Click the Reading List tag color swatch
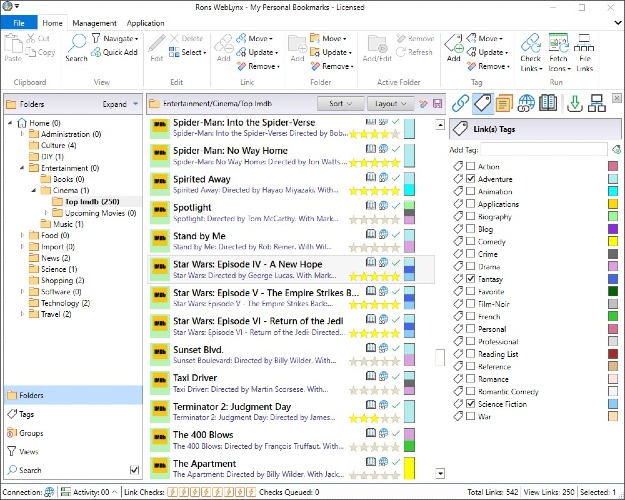The image size is (625, 500). point(613,354)
